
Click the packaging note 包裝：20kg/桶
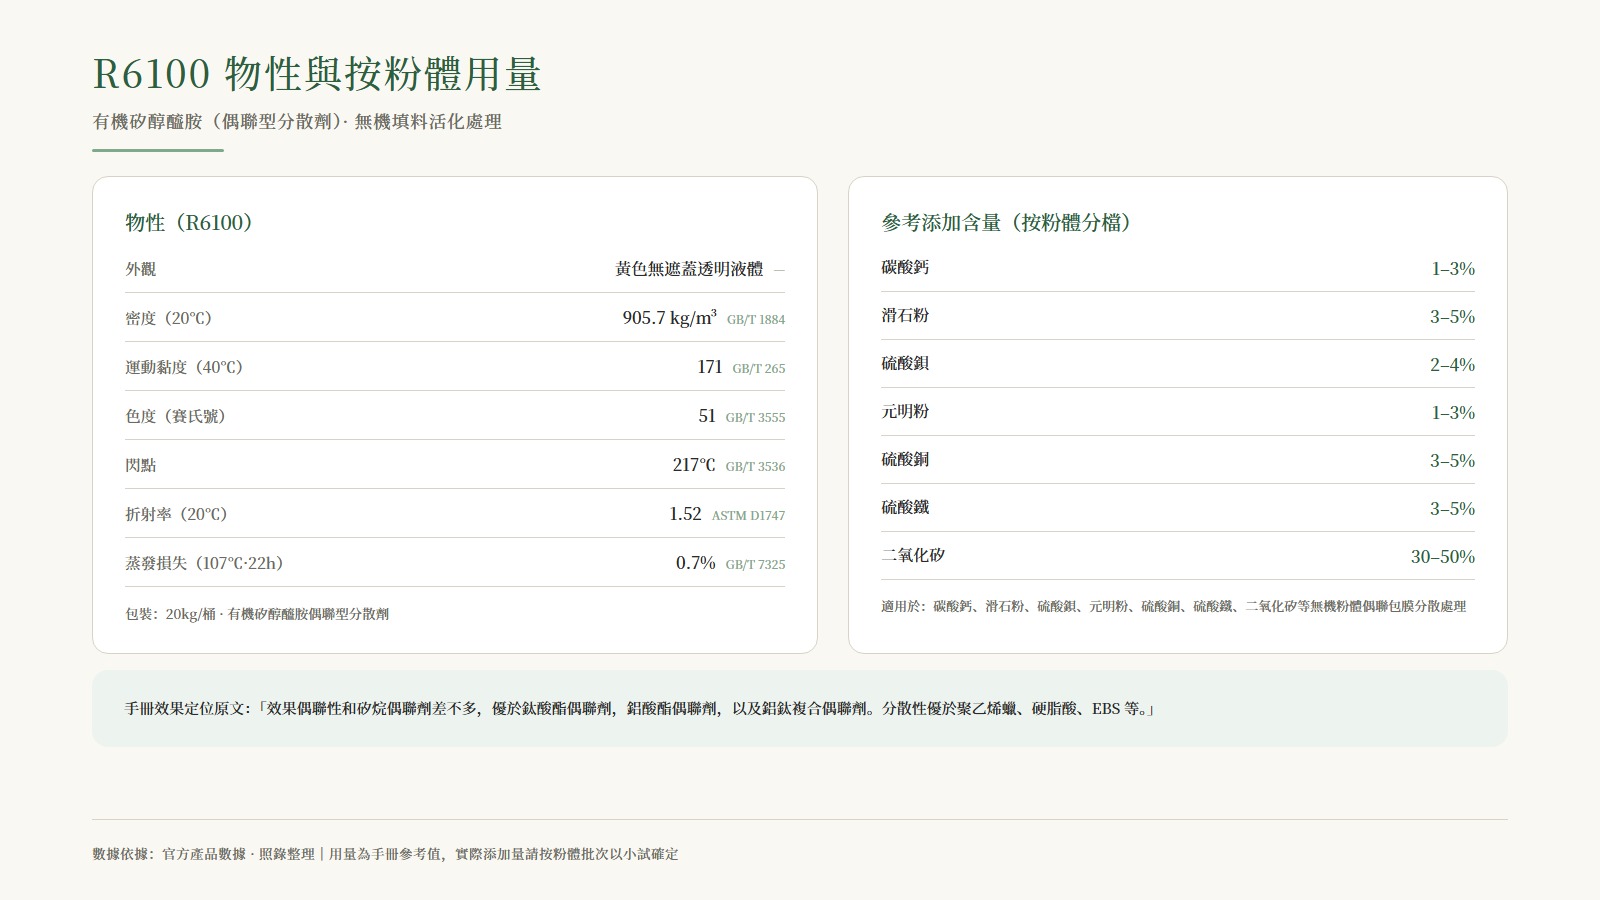pos(171,614)
